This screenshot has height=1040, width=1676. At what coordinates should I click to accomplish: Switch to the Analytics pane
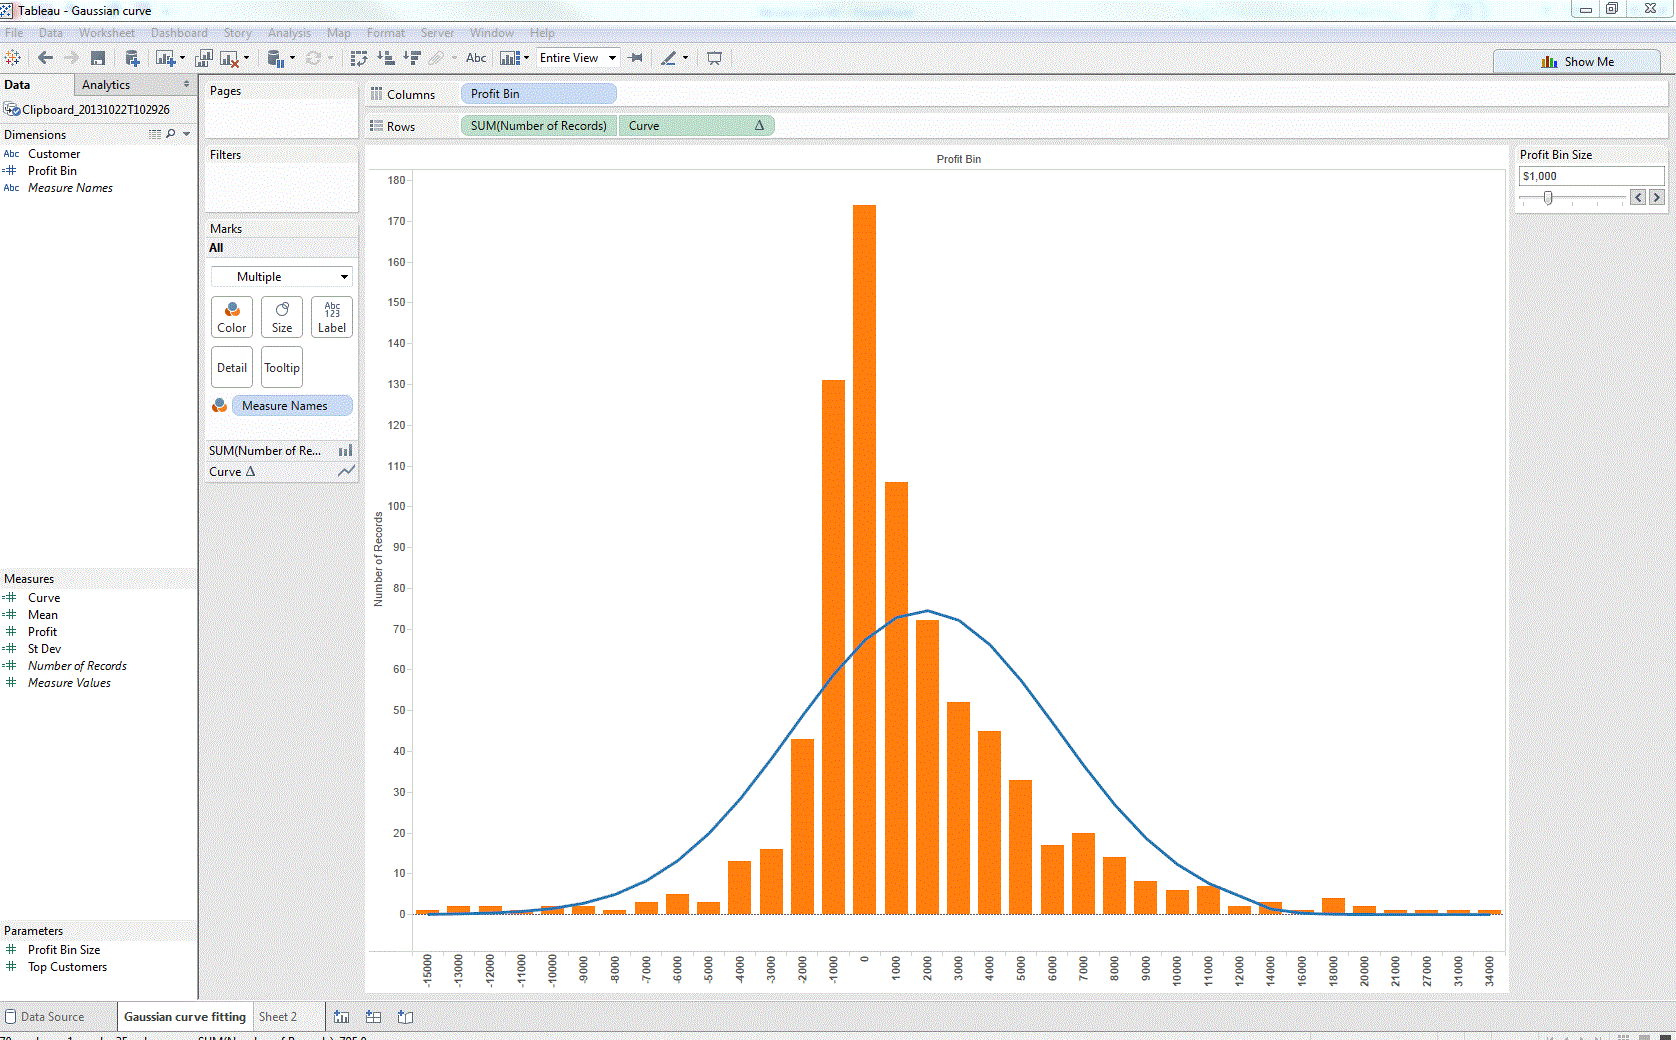pos(105,84)
